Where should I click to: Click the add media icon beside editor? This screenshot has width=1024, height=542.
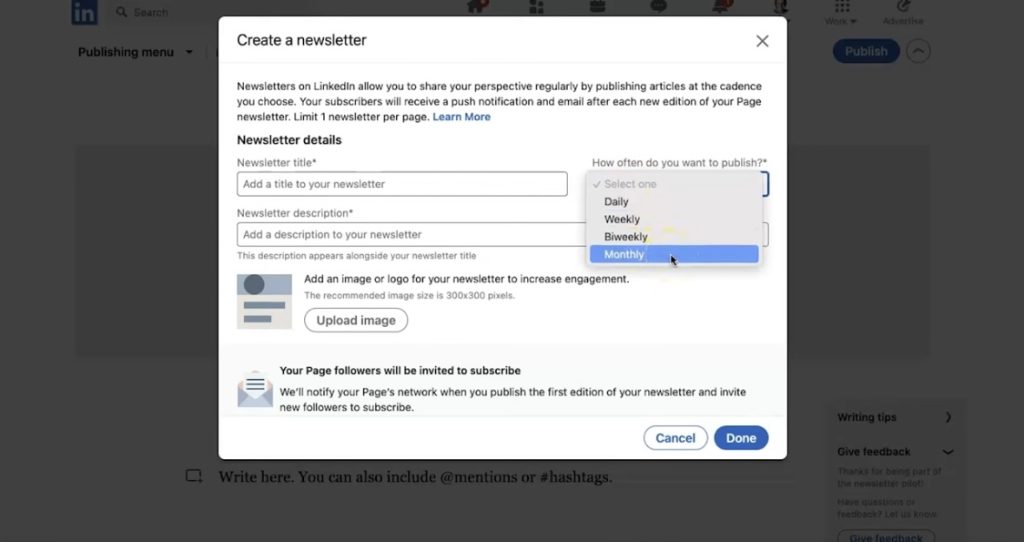point(194,477)
